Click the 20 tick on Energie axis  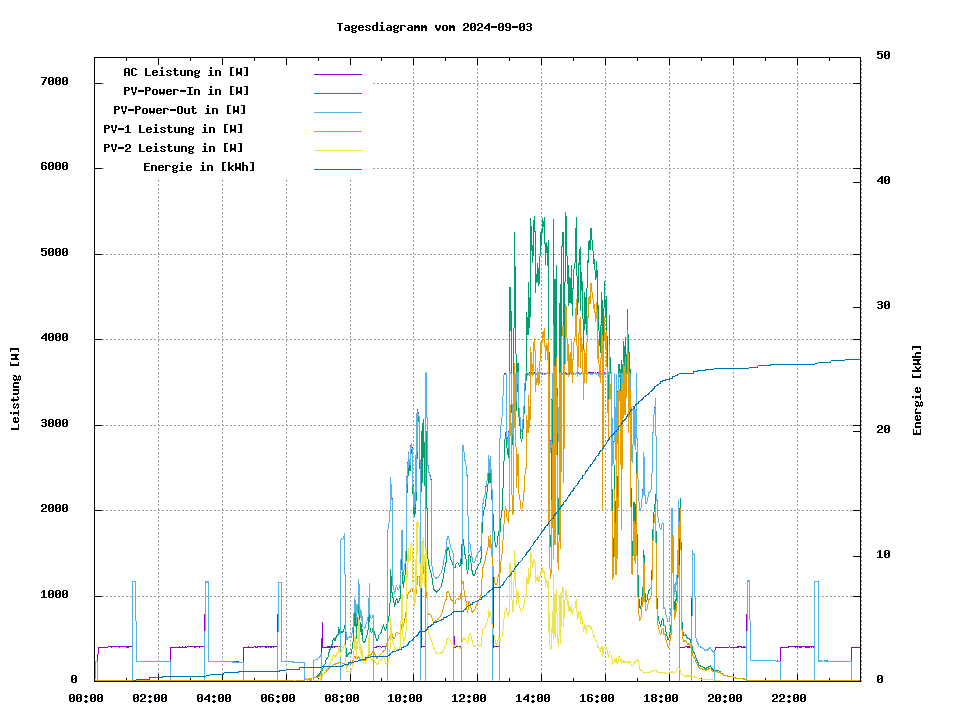[883, 430]
